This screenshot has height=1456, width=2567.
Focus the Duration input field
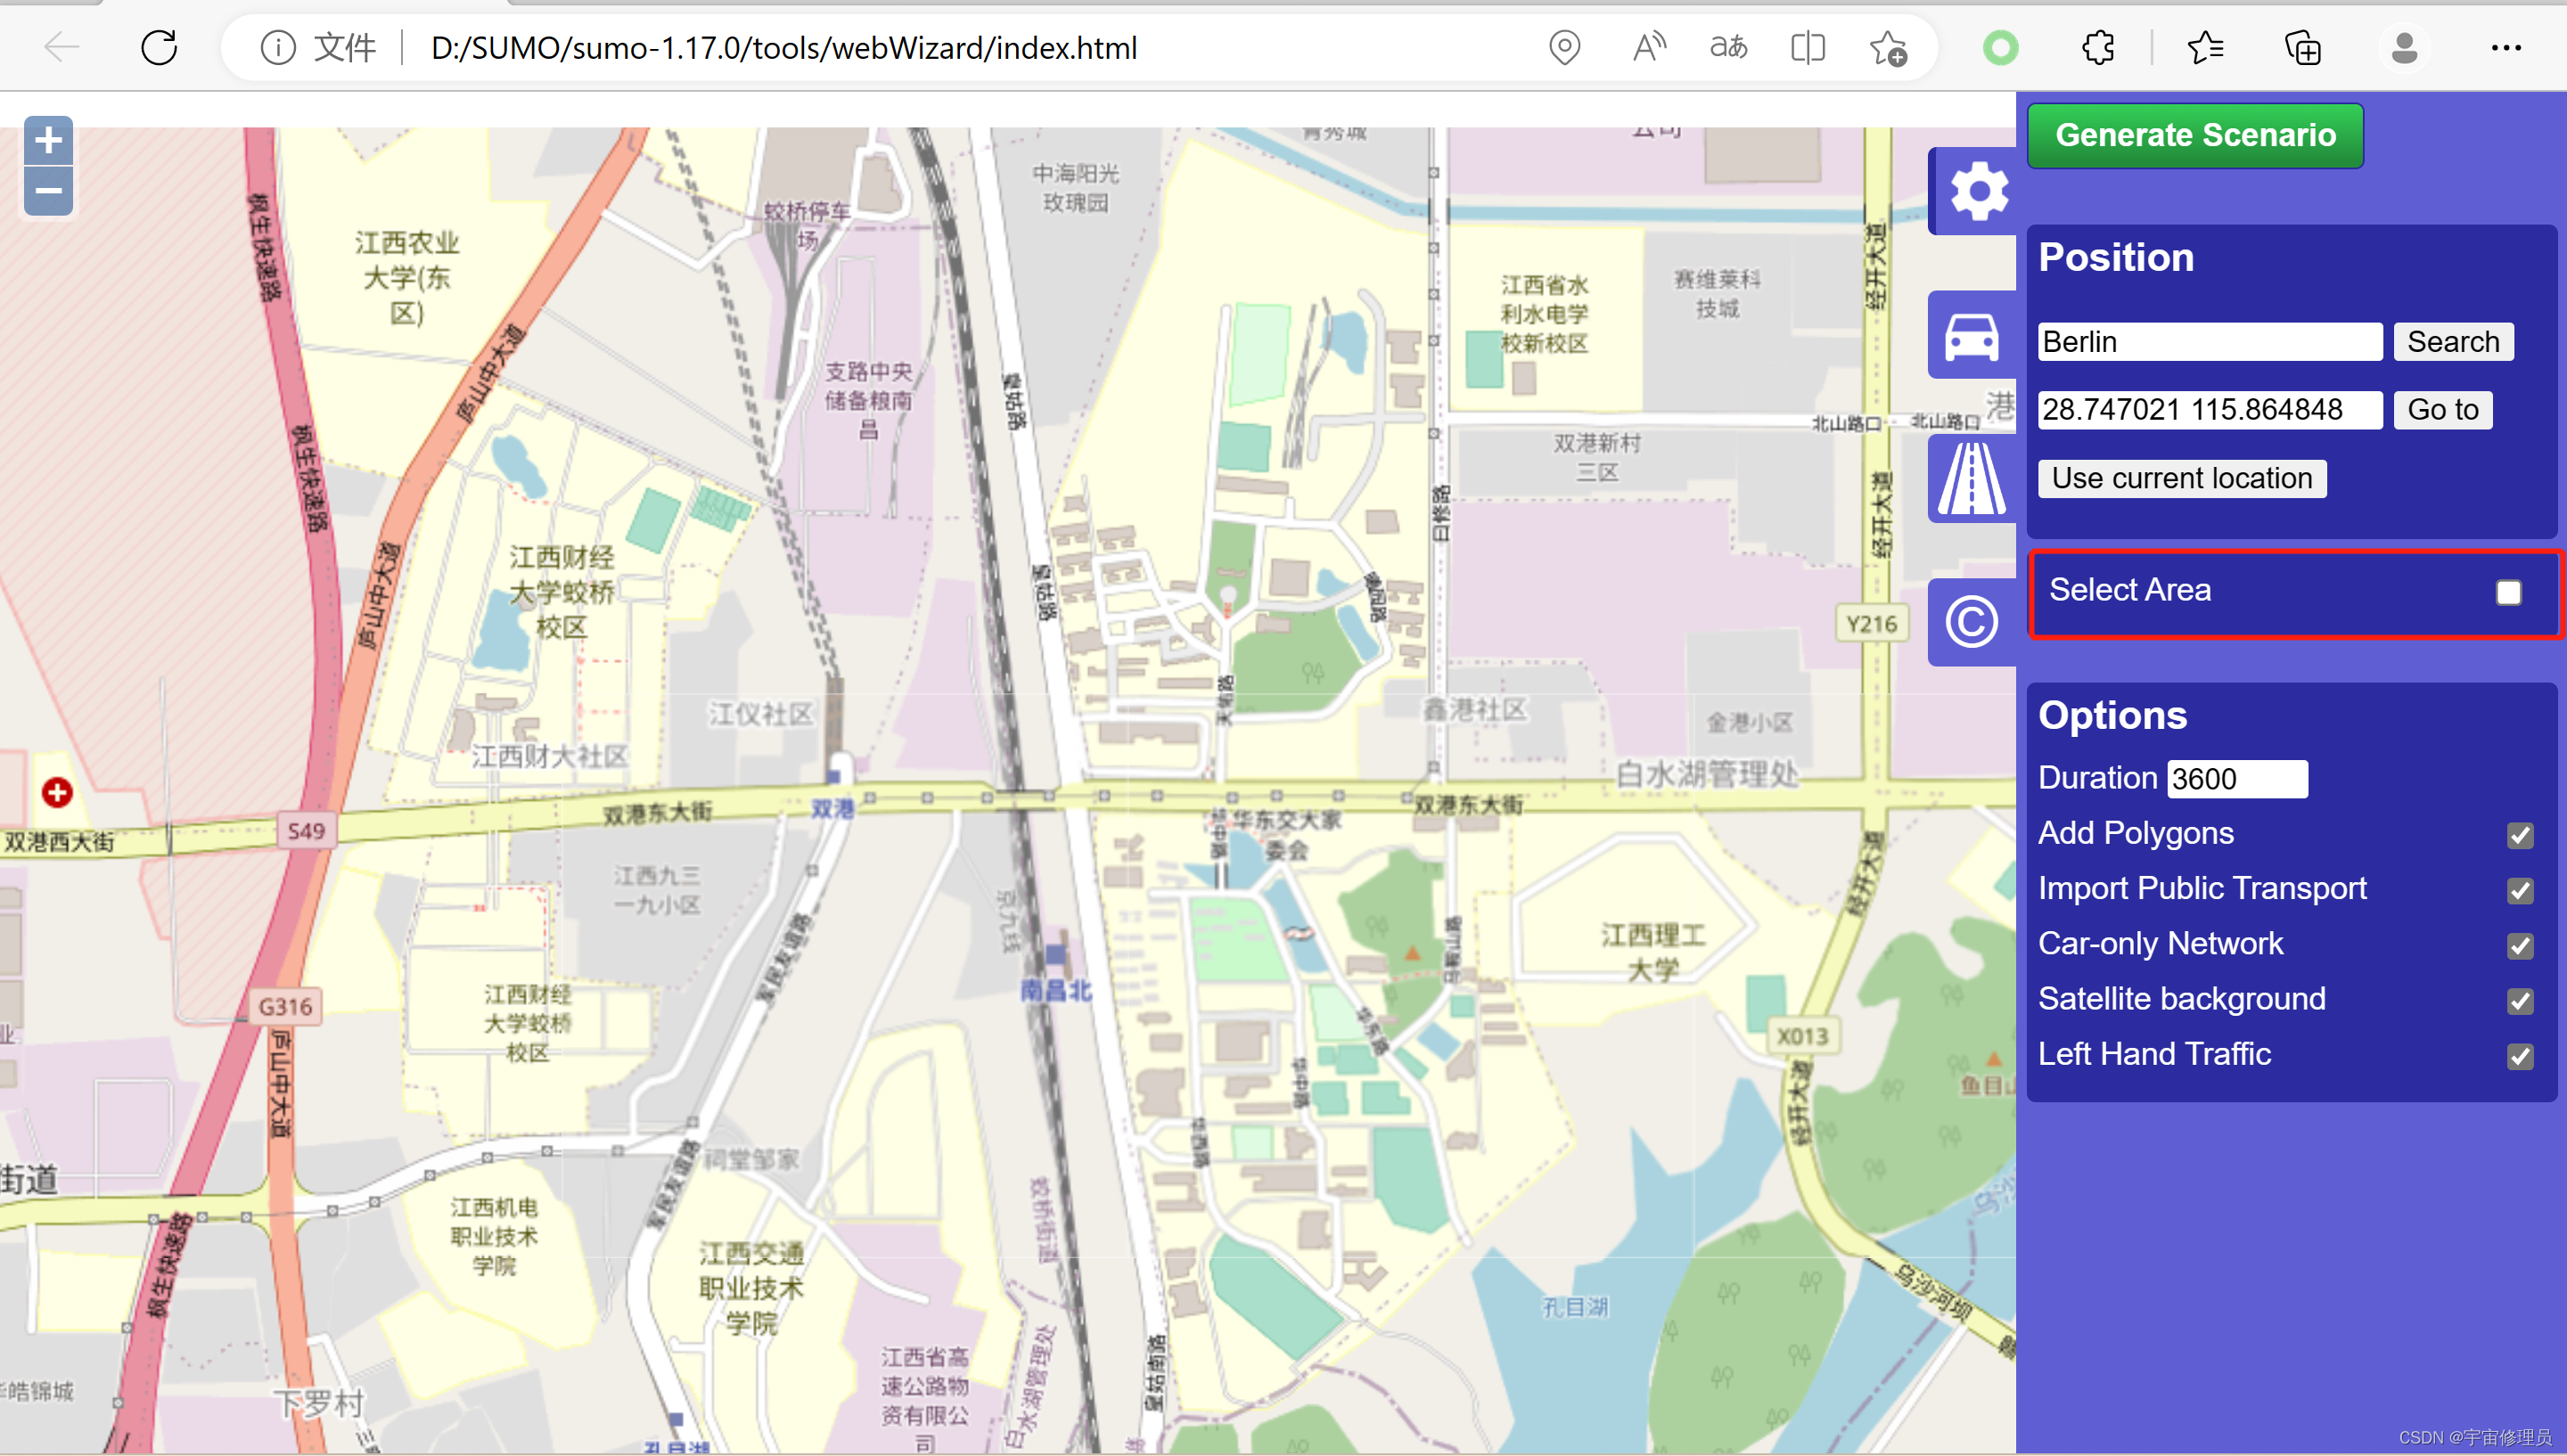pos(2236,779)
